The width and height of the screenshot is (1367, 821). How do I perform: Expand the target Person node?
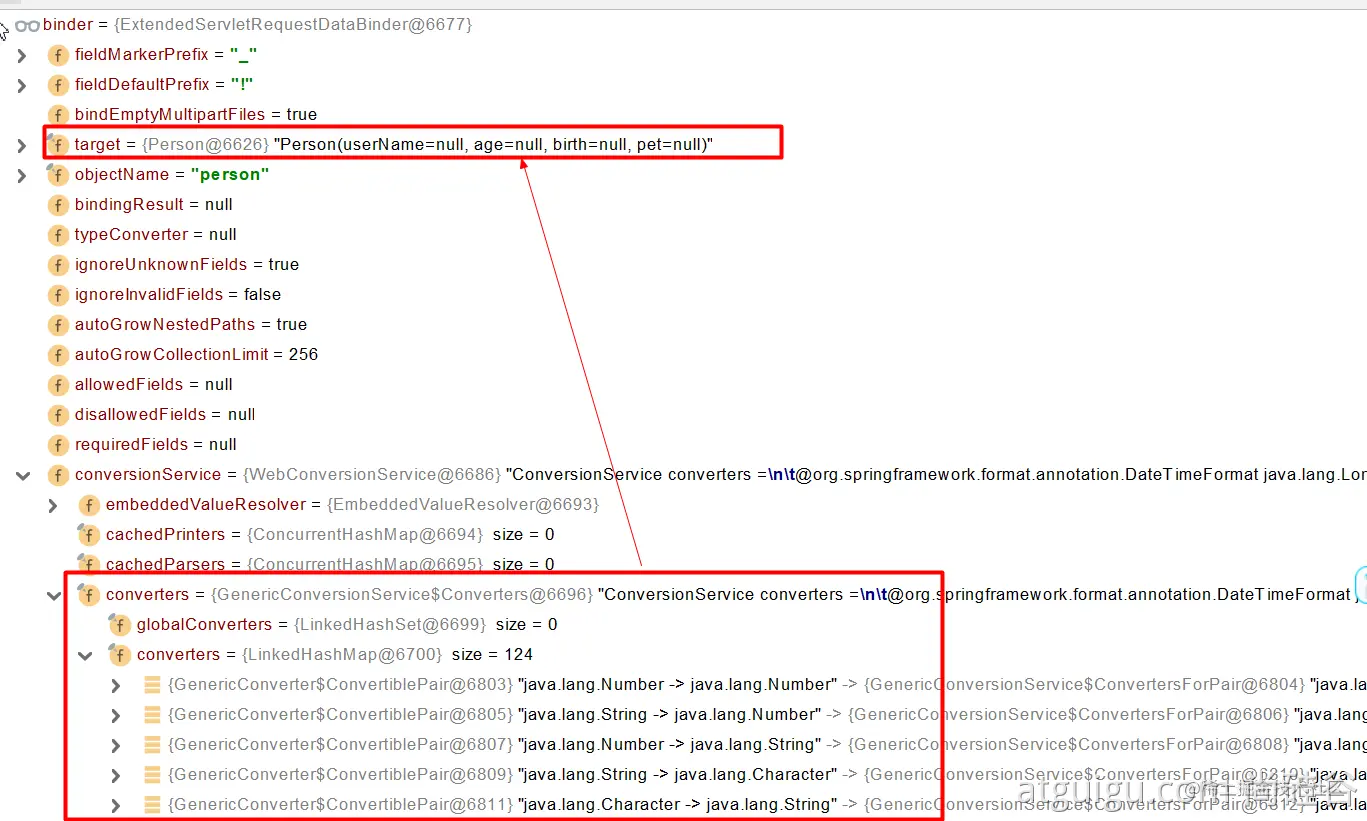[x=22, y=146]
